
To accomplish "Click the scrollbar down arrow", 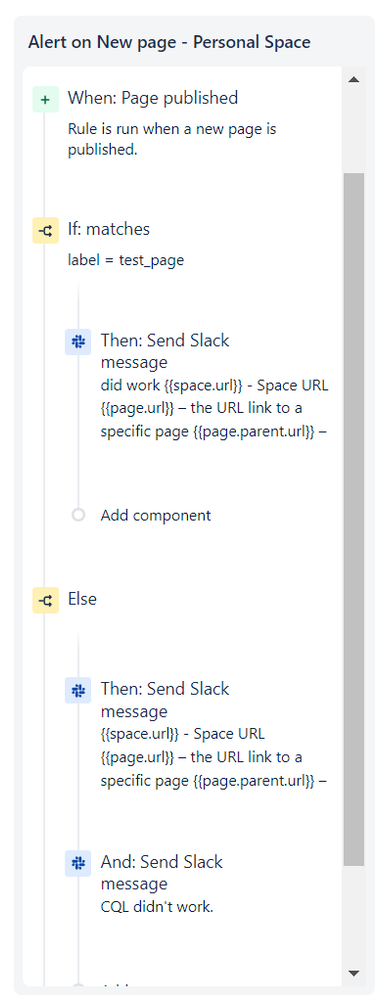I will pyautogui.click(x=354, y=973).
